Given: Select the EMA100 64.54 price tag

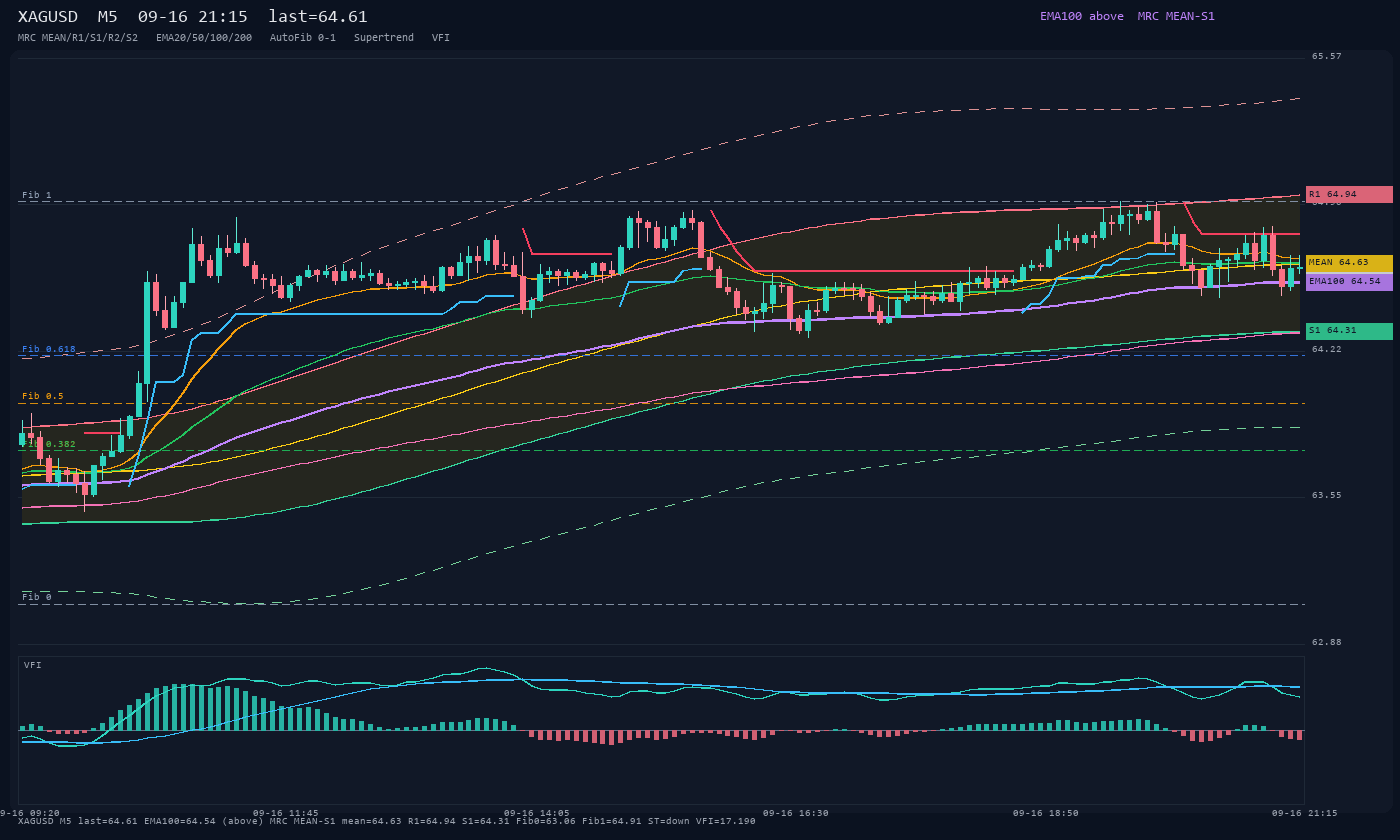Looking at the screenshot, I should tap(1349, 282).
